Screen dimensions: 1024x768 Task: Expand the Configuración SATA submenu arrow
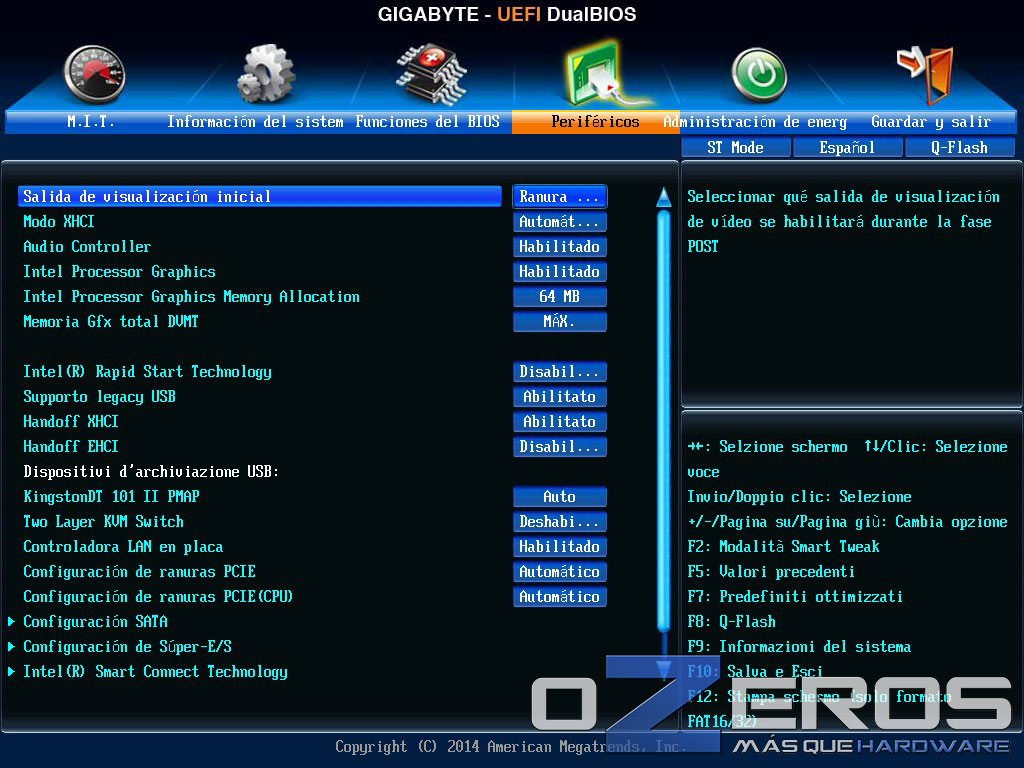coord(12,622)
